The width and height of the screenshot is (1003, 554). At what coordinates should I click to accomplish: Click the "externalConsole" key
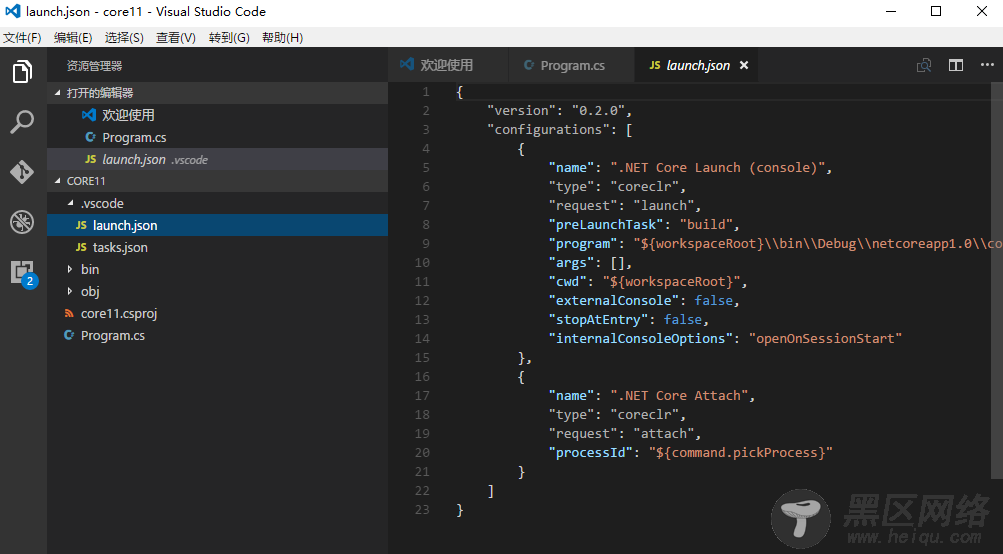pos(613,301)
